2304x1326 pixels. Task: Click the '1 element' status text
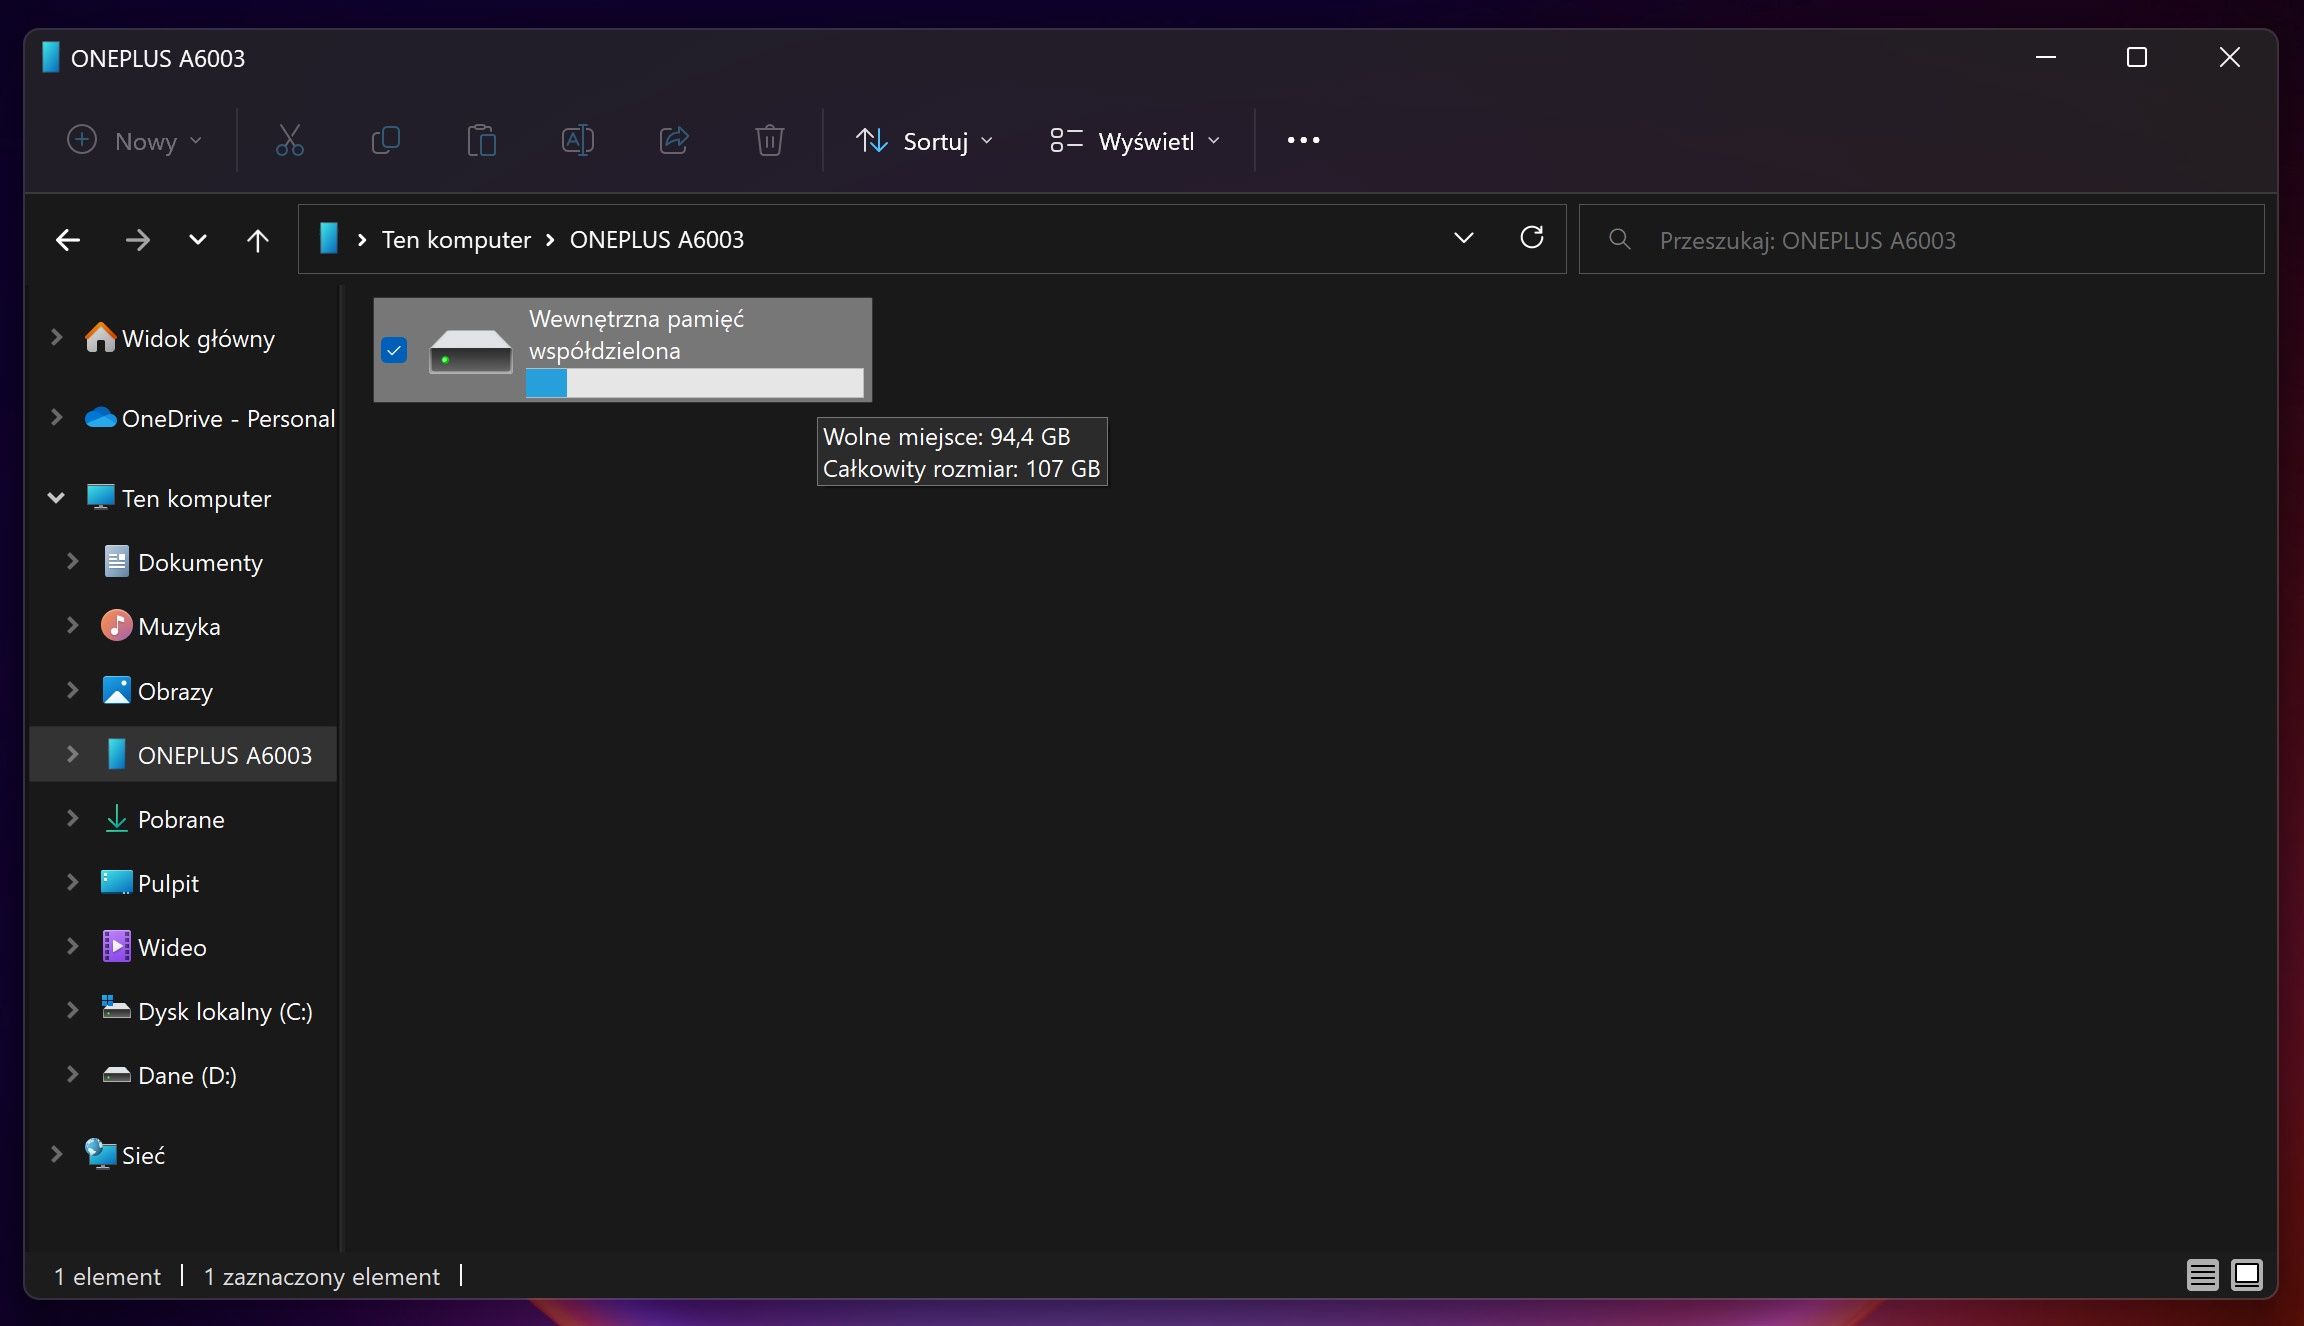[107, 1276]
